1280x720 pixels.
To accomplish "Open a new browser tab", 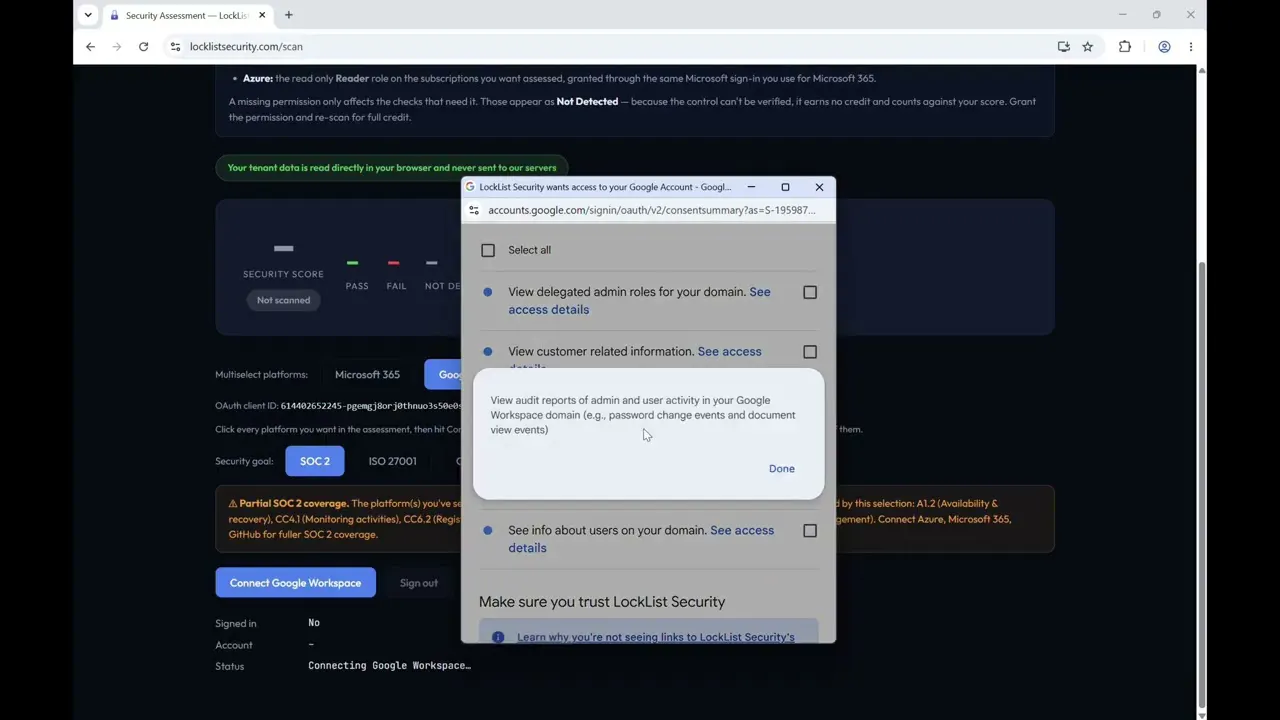I will tap(289, 15).
